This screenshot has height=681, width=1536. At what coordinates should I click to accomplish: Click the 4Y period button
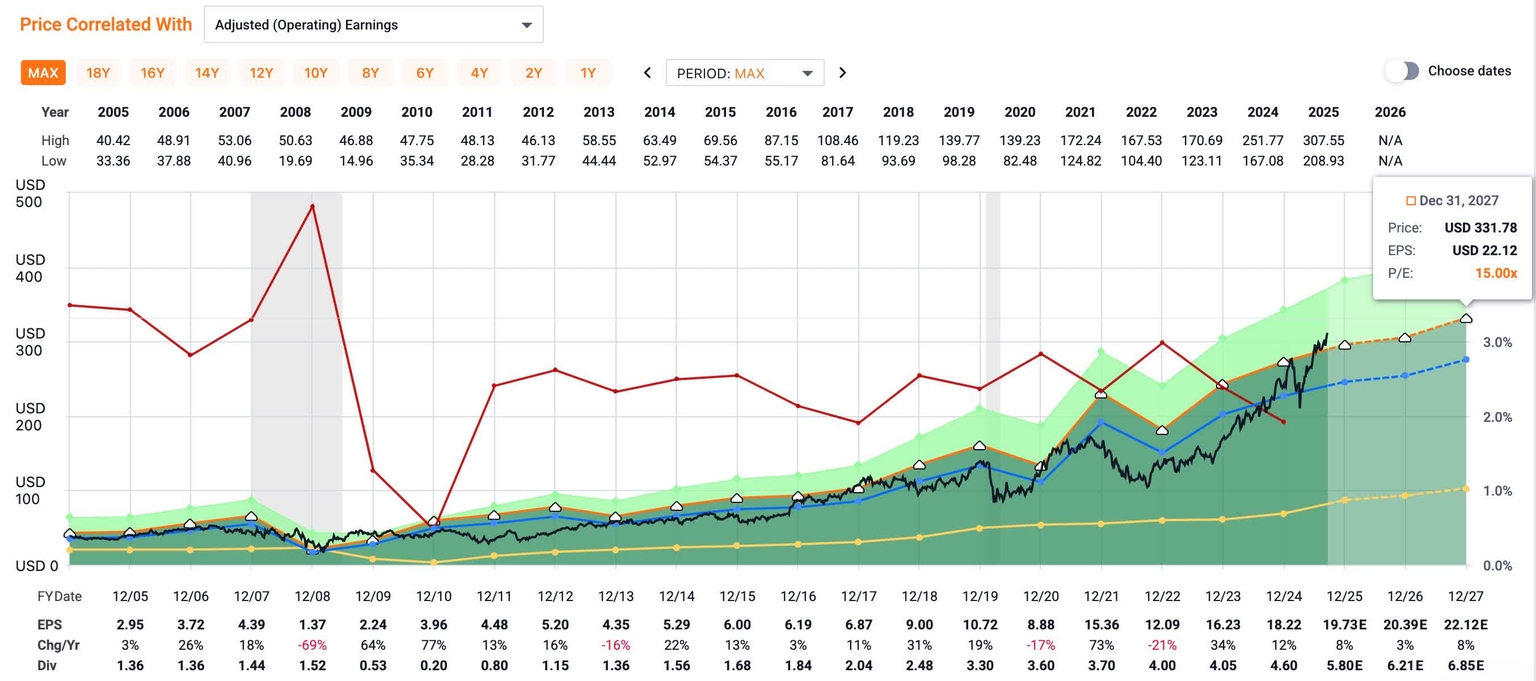point(479,72)
